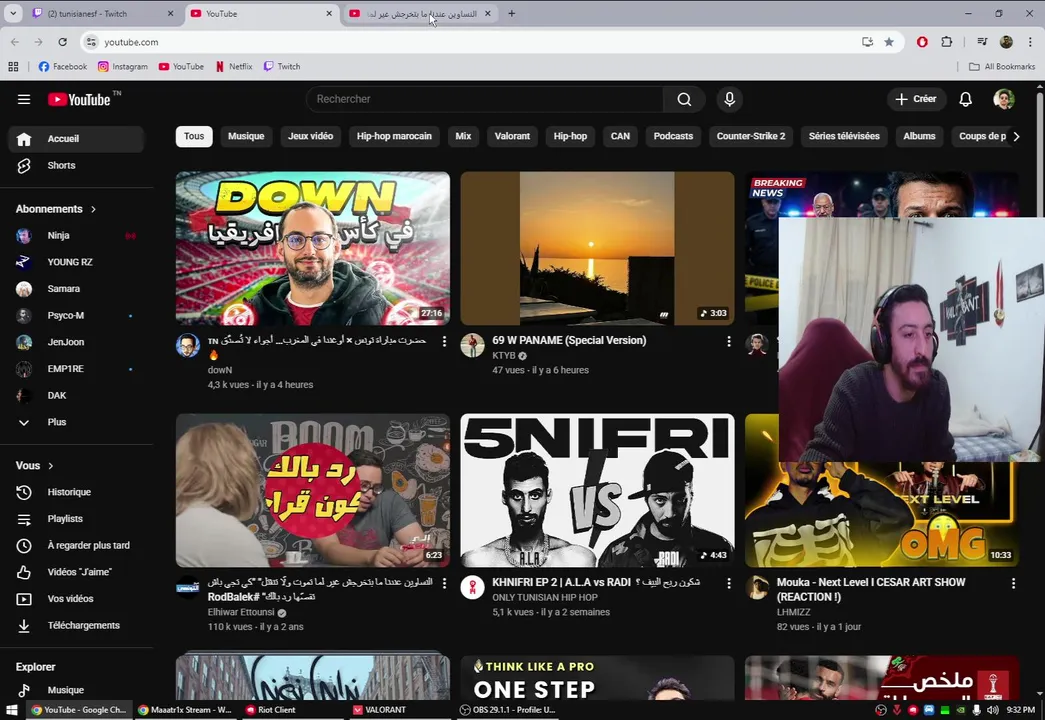Open Playlists page
Viewport: 1045px width, 720px height.
pyautogui.click(x=77, y=519)
